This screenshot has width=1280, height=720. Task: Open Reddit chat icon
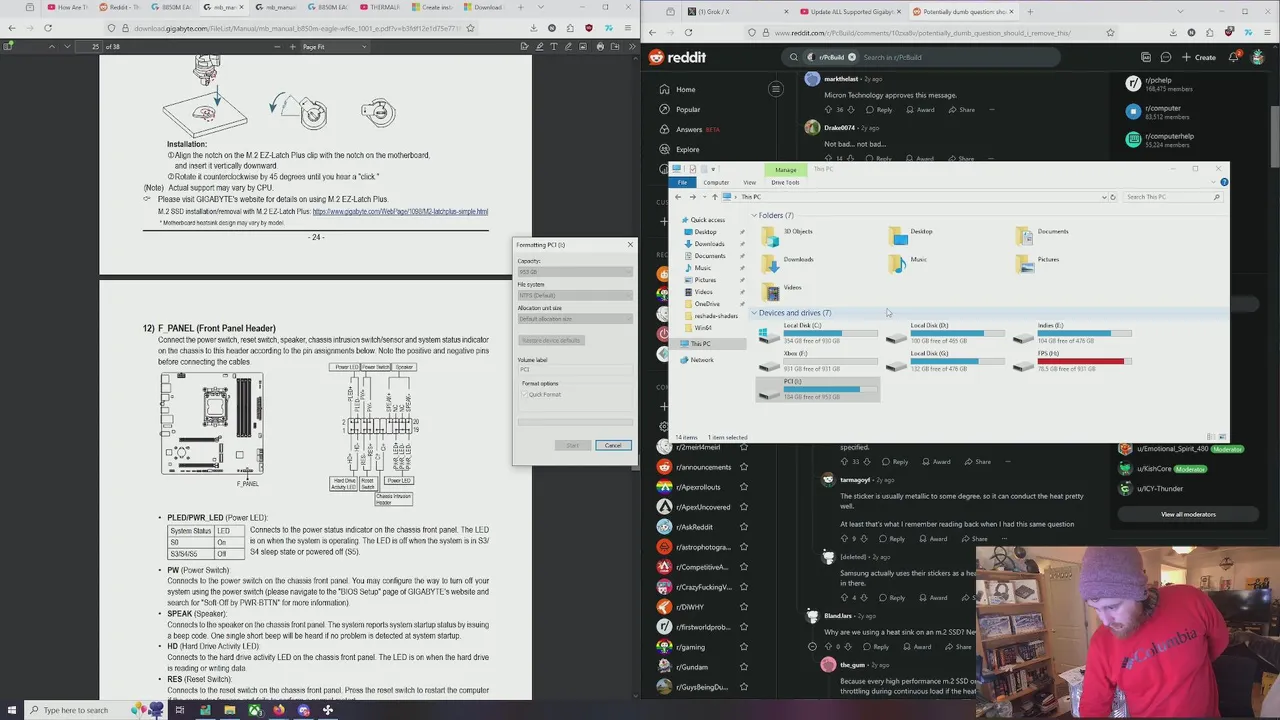[1166, 57]
